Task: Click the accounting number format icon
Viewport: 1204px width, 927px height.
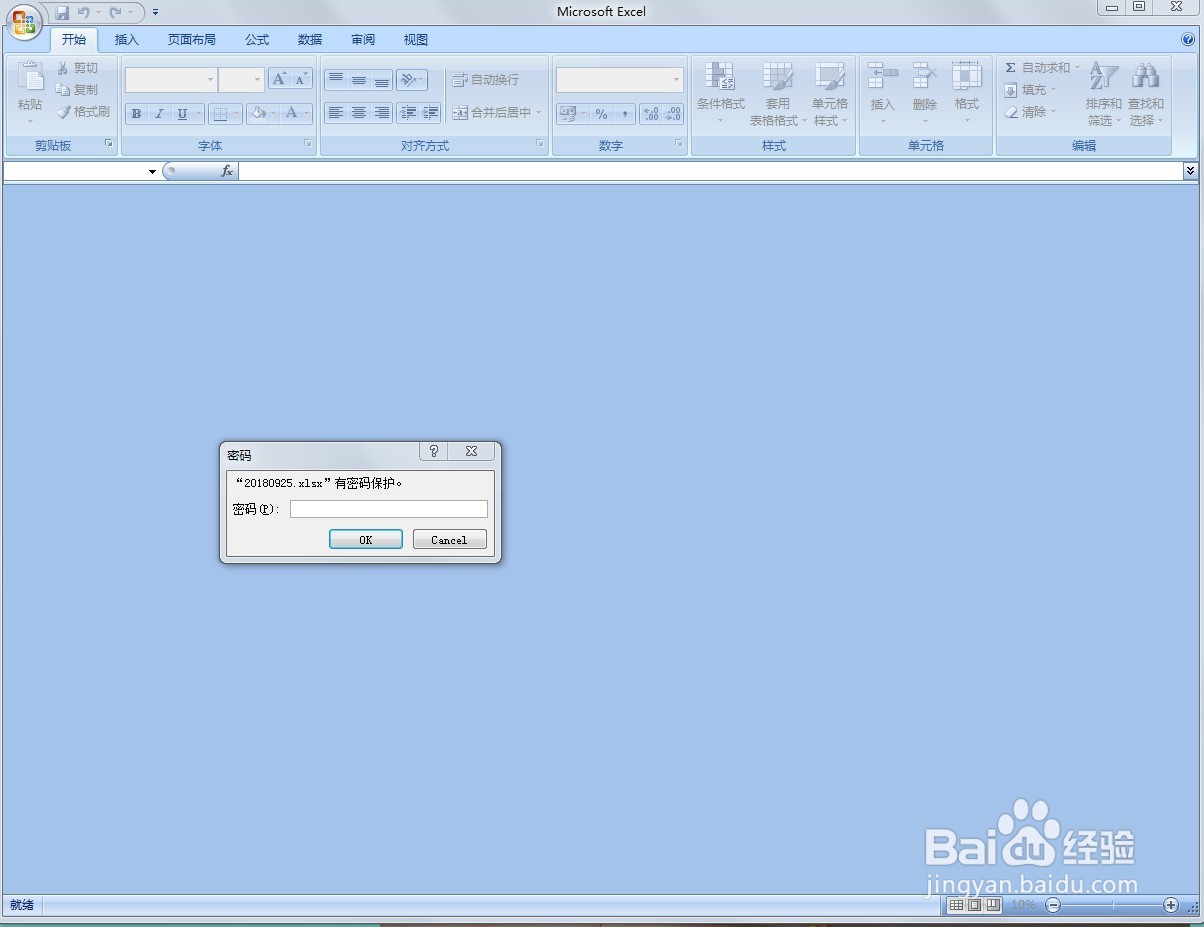Action: click(568, 114)
